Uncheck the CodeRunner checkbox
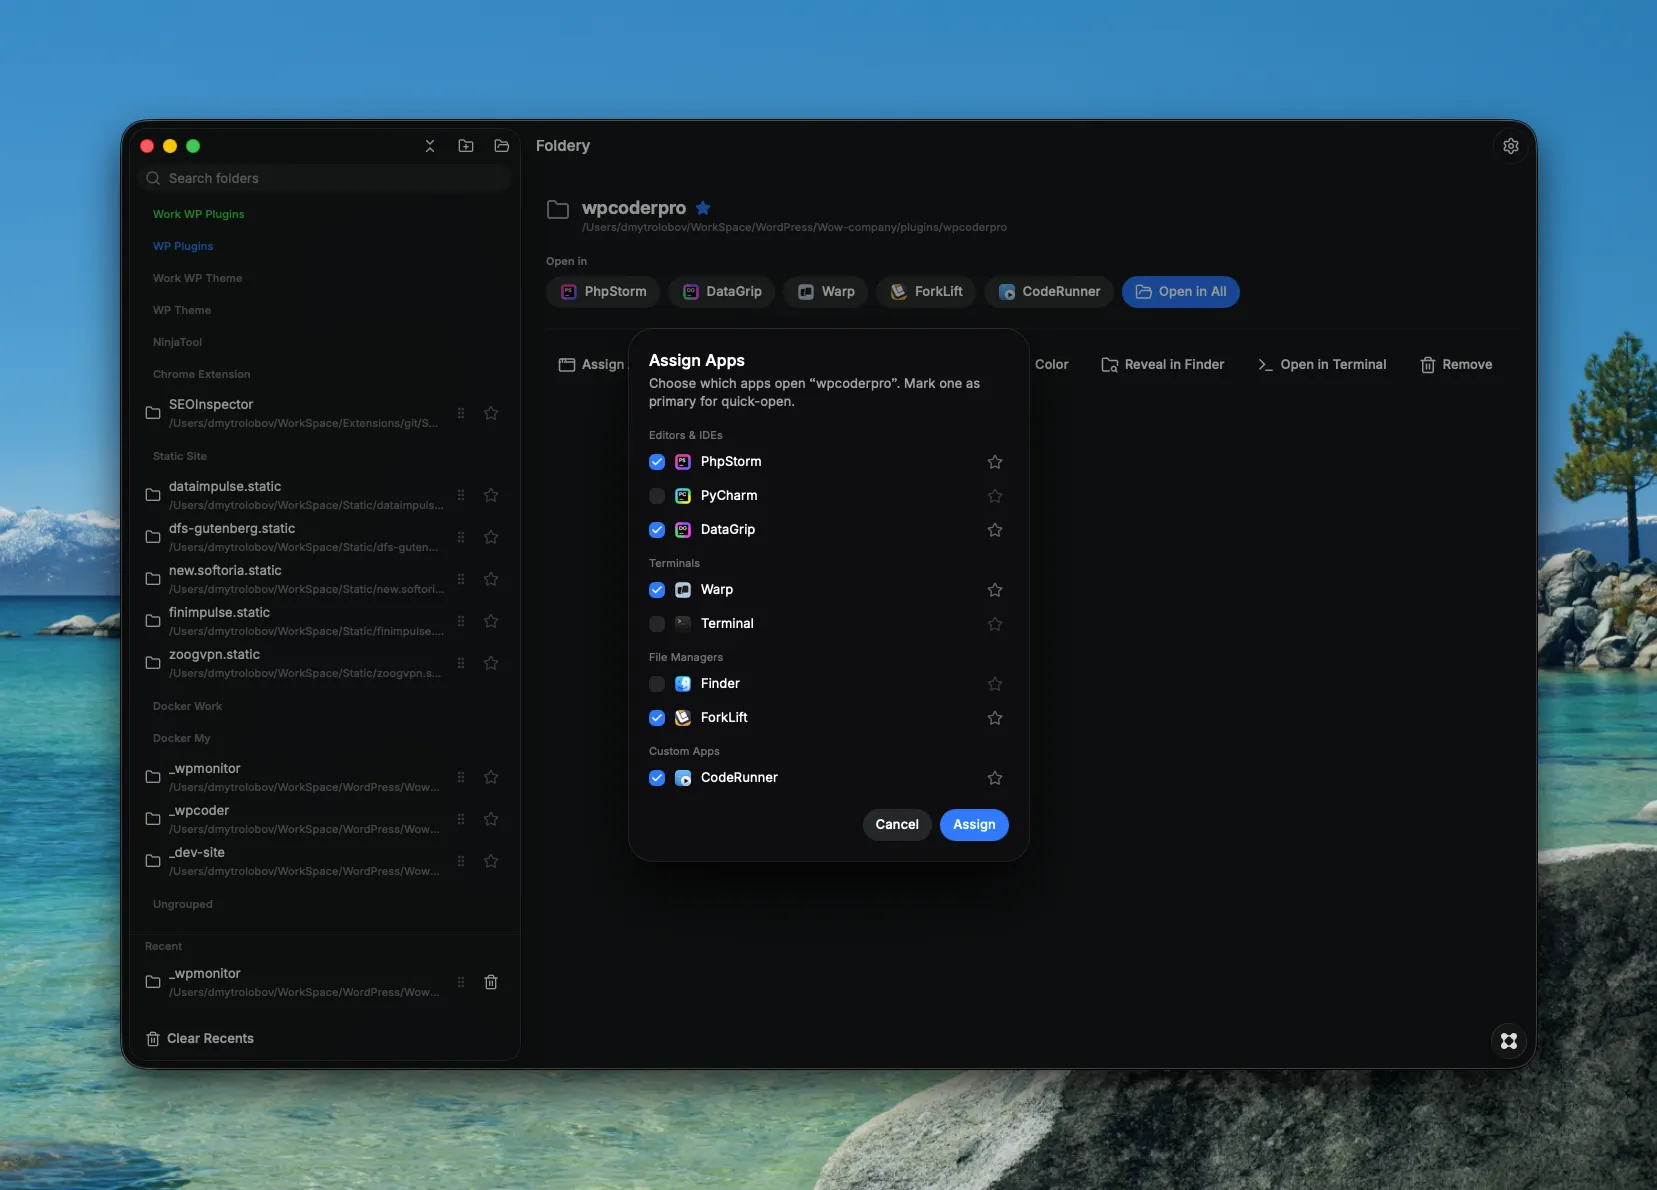 point(657,778)
